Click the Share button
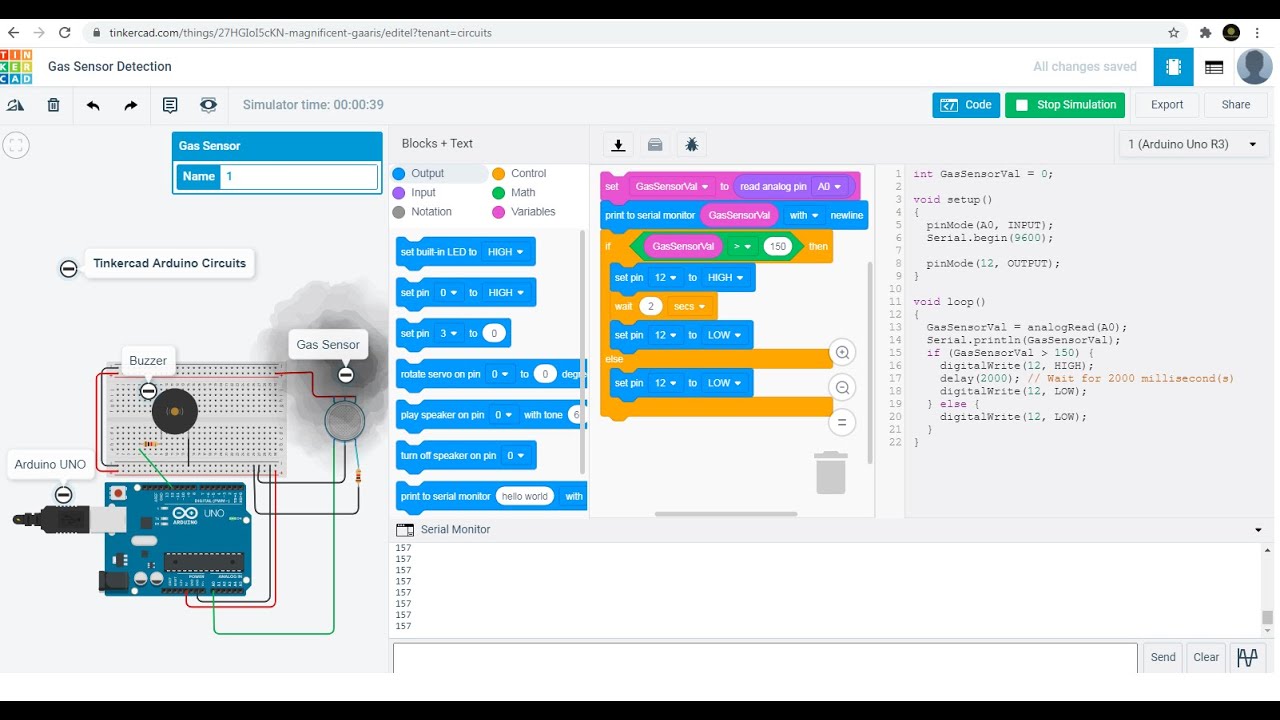Image resolution: width=1280 pixels, height=720 pixels. [x=1236, y=105]
